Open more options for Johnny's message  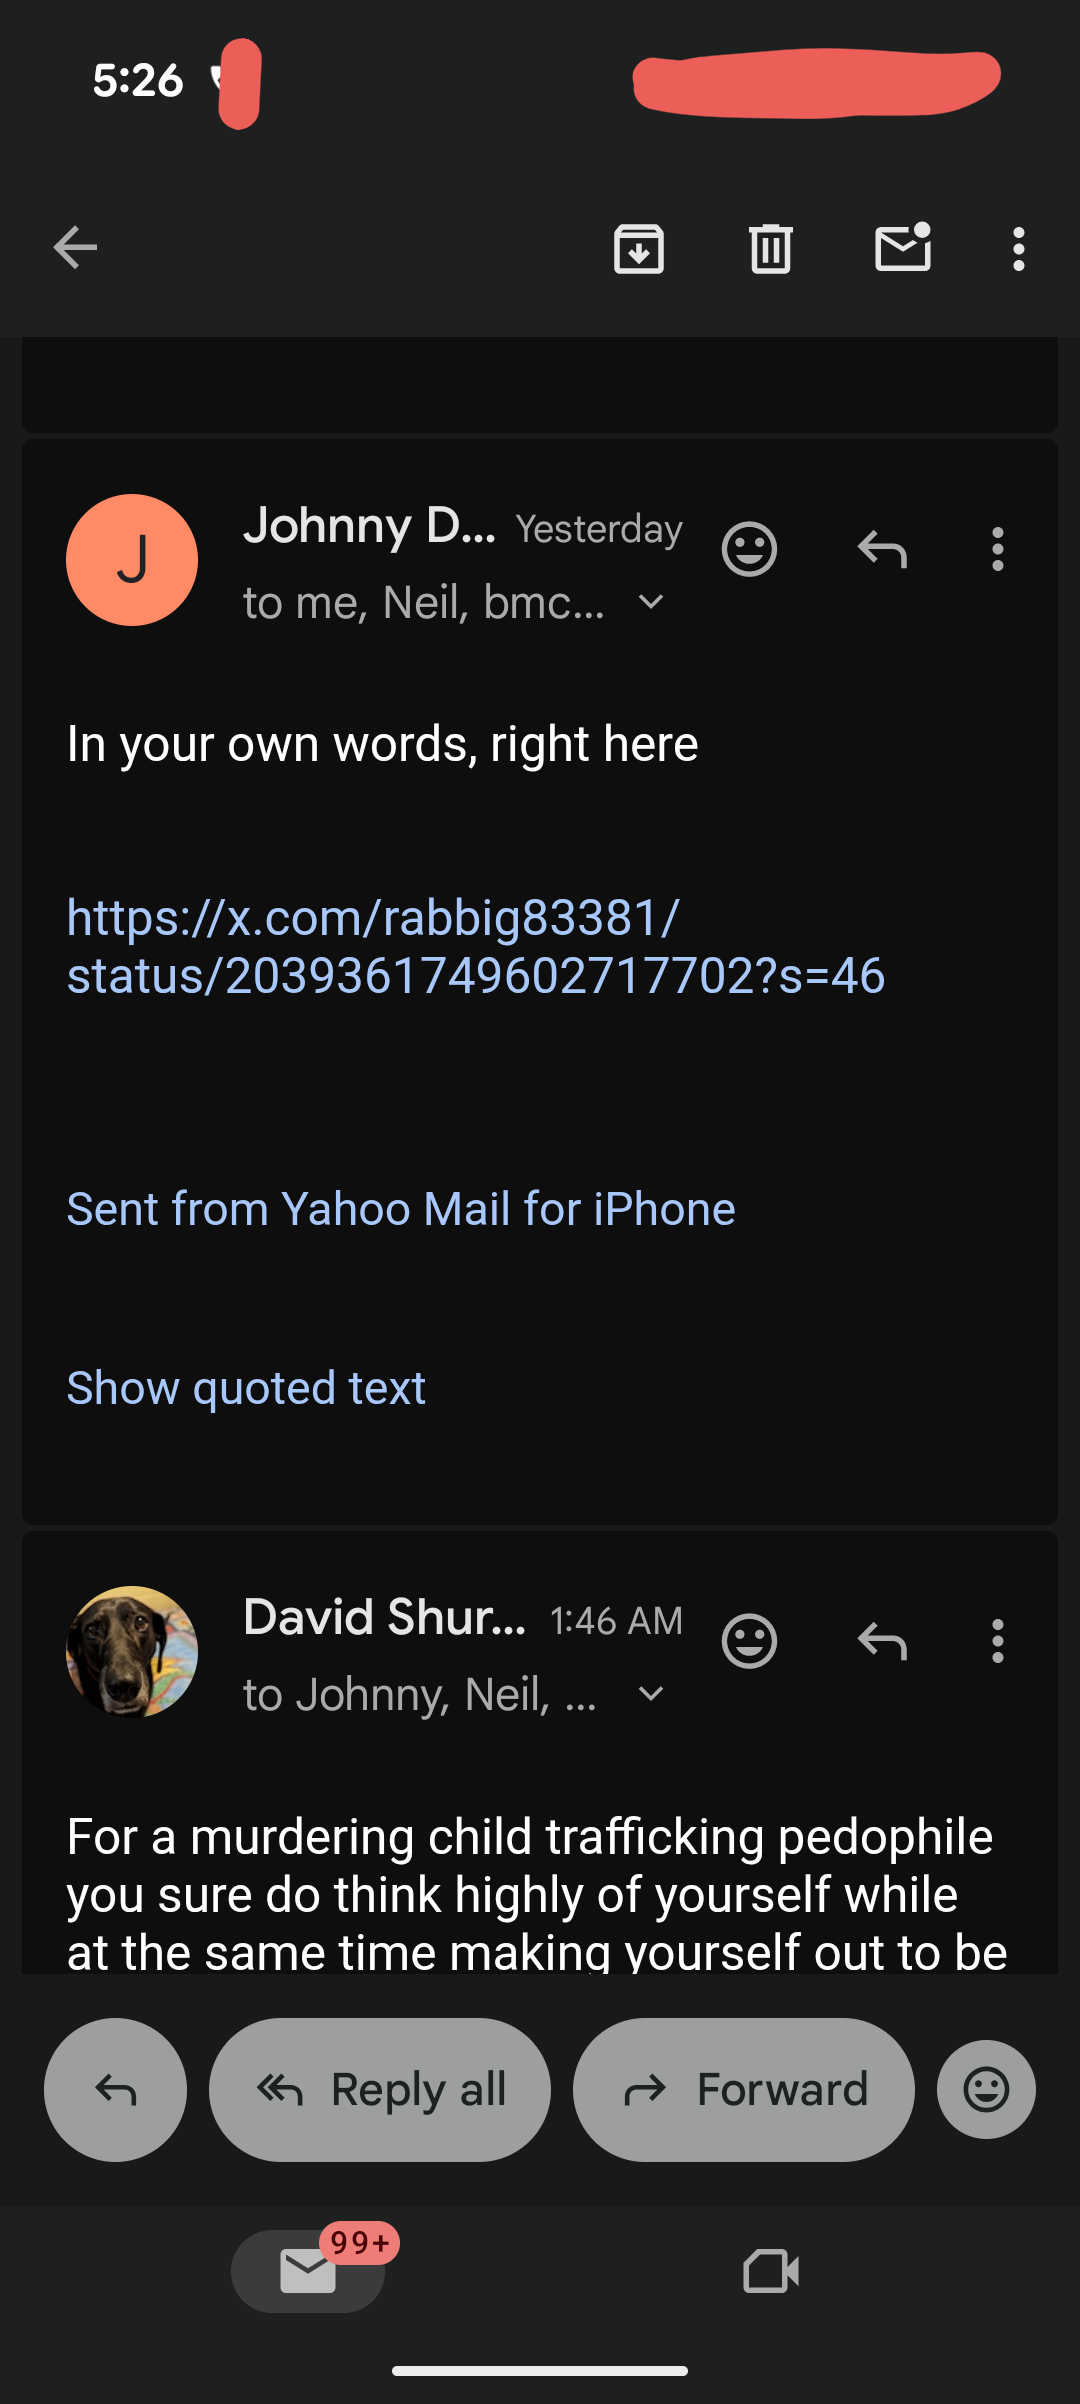click(x=997, y=549)
